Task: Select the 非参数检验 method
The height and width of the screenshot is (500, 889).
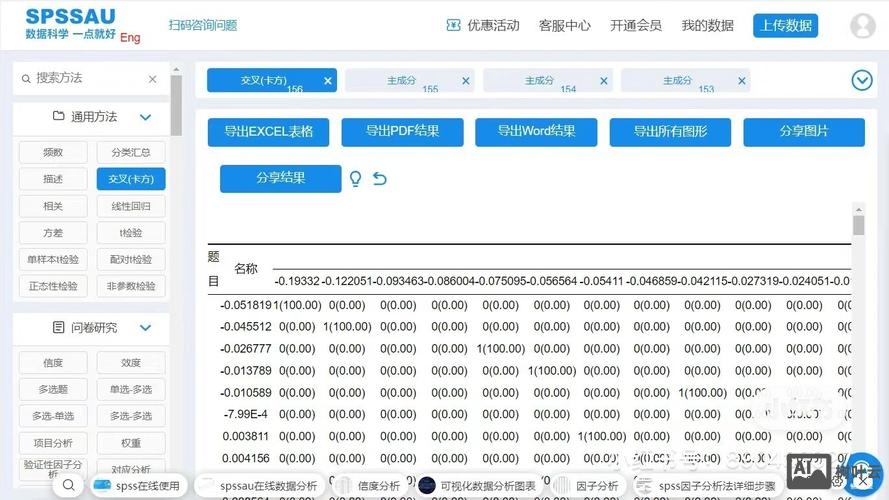Action: (x=131, y=286)
